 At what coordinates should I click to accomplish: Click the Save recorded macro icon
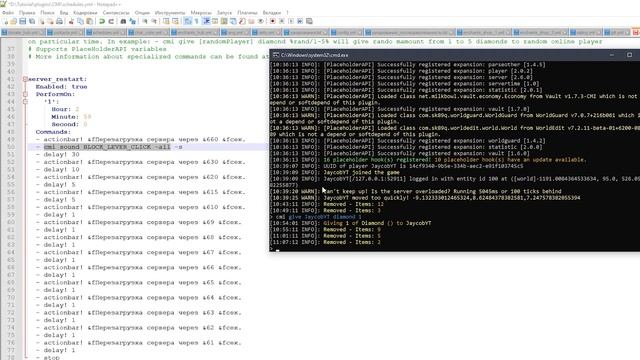pyautogui.click(x=309, y=21)
